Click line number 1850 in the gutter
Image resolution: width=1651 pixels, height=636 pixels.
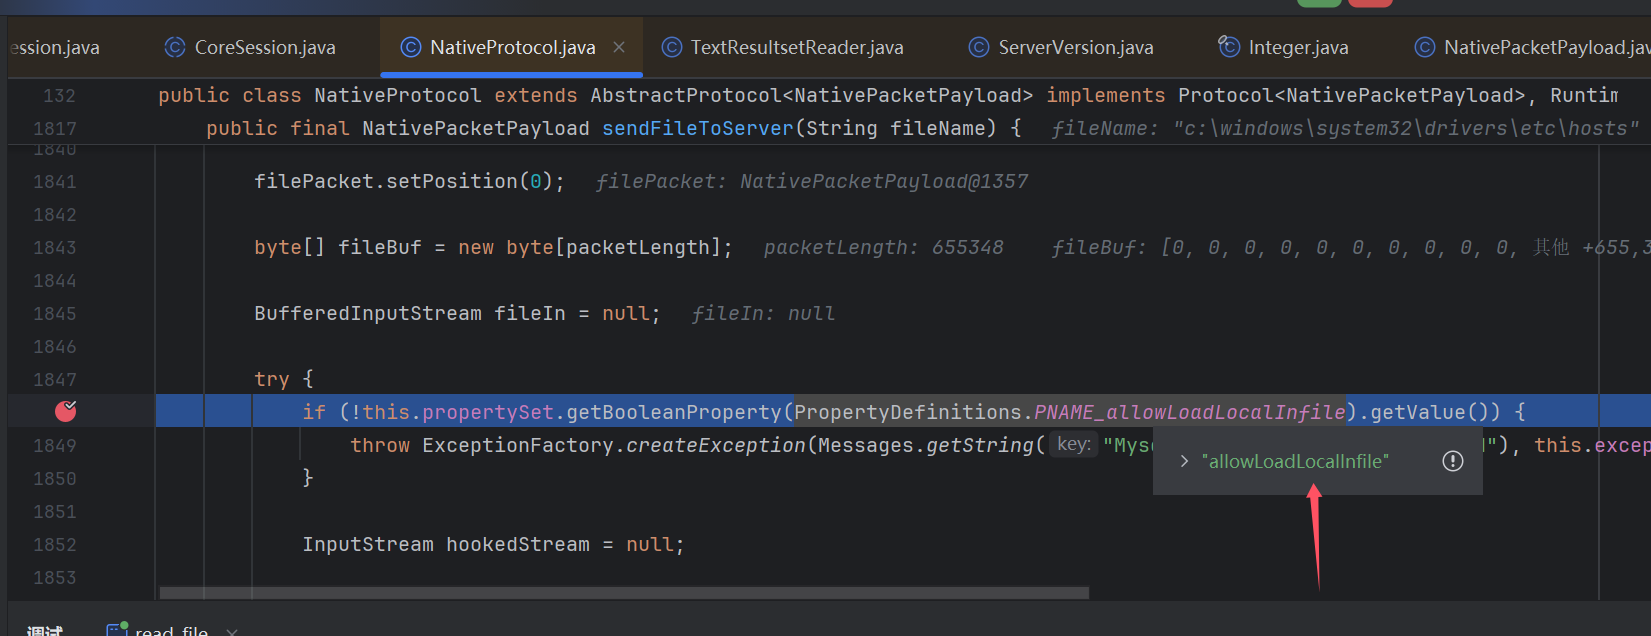(55, 479)
